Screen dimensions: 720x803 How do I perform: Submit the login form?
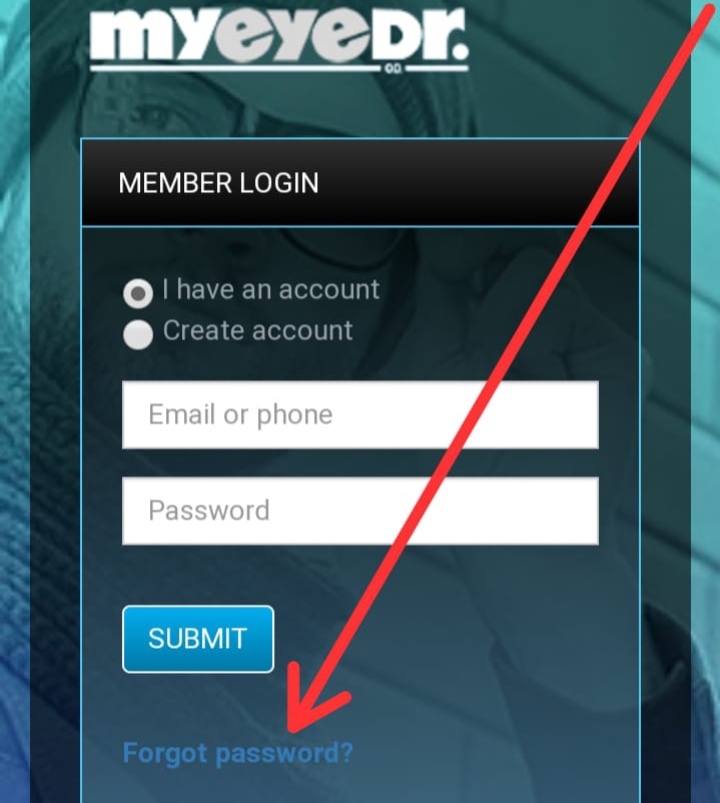pyautogui.click(x=198, y=639)
